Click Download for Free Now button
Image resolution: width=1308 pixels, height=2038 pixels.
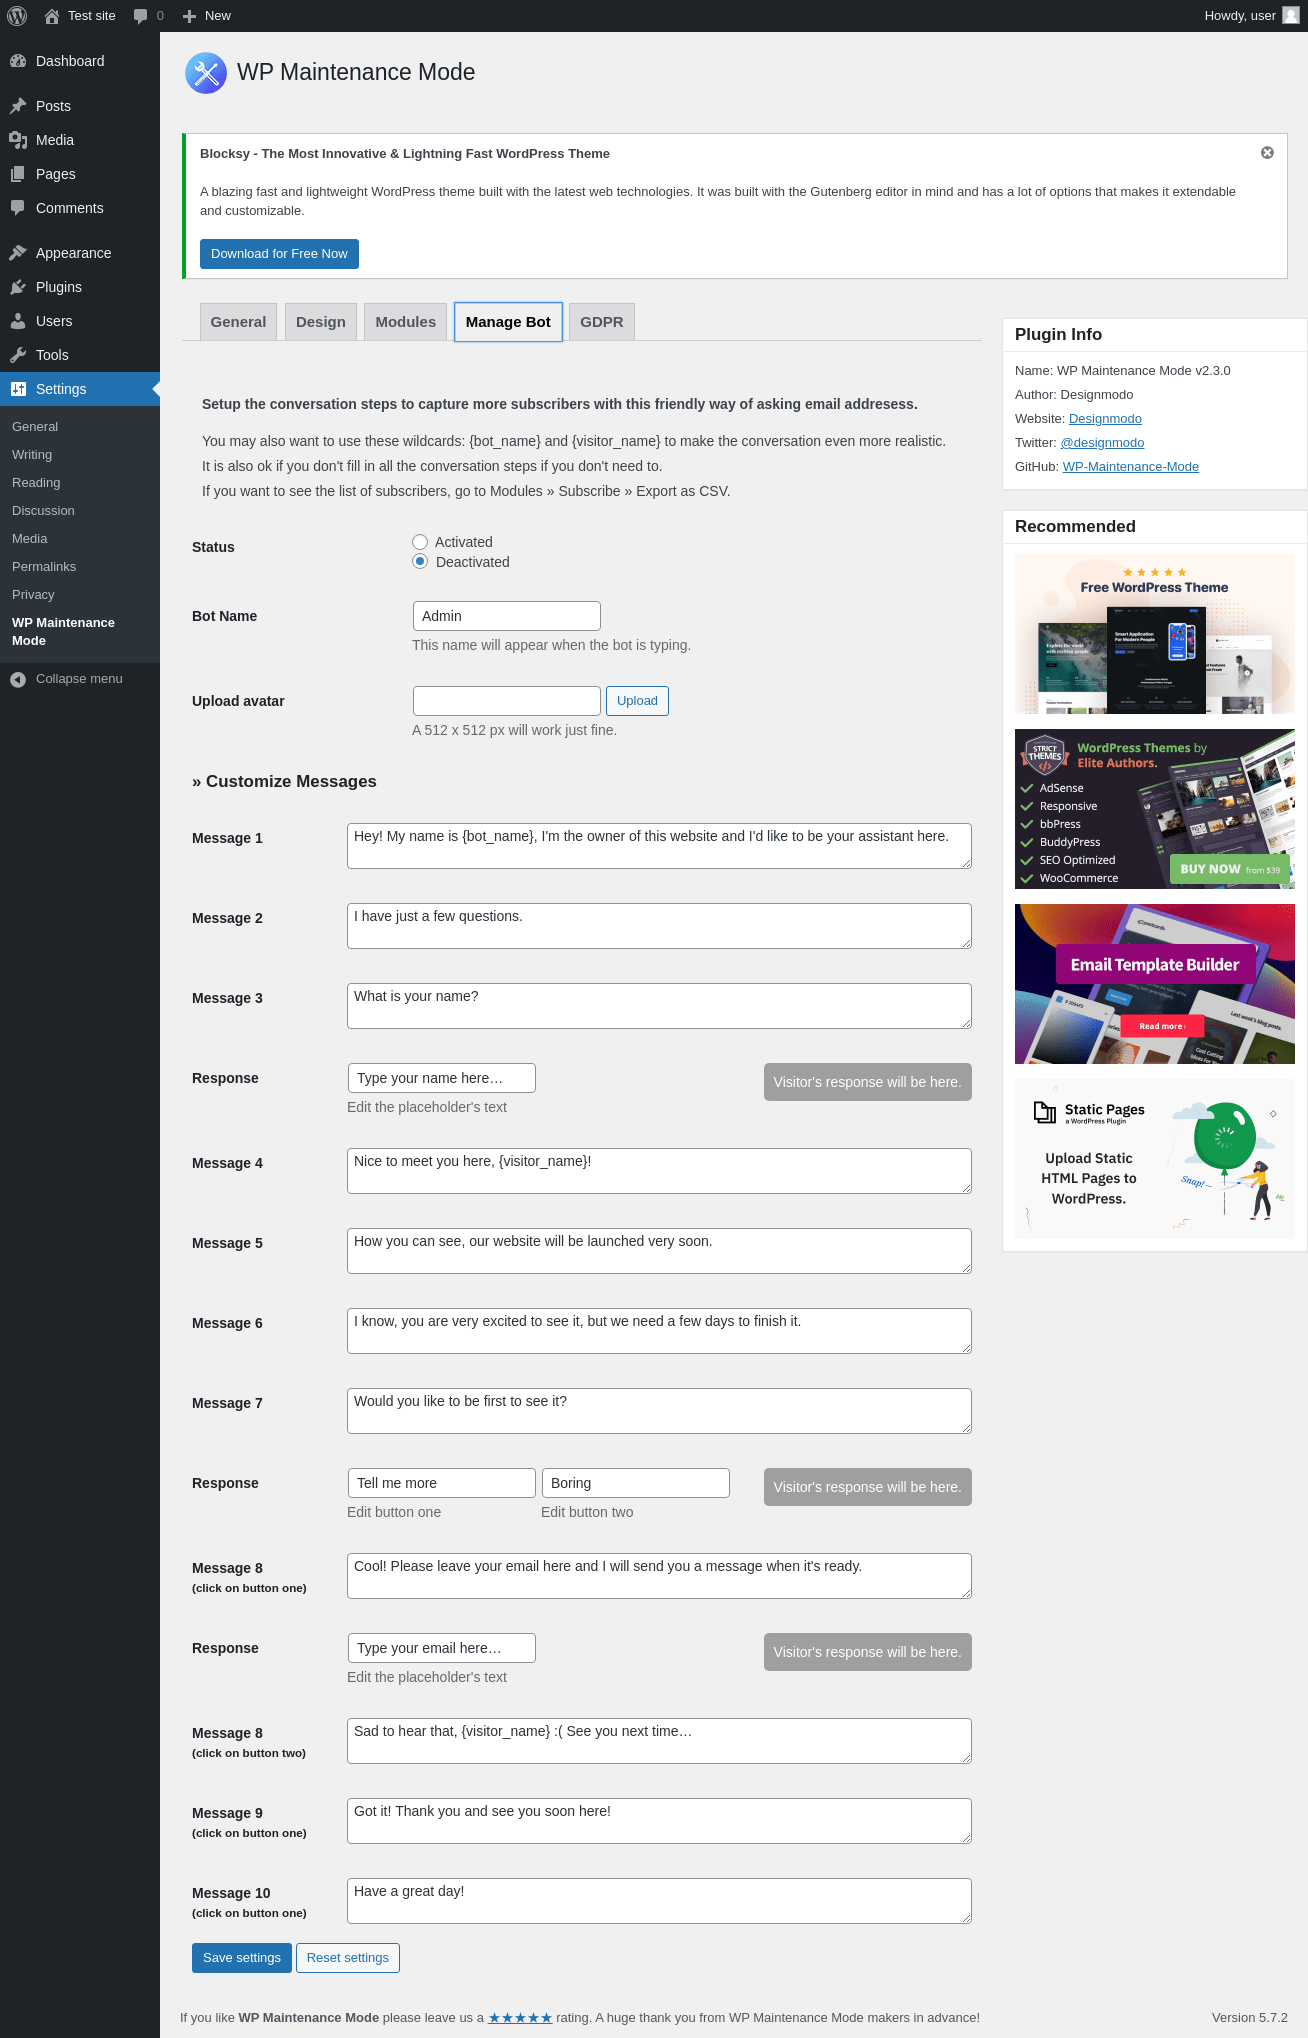click(x=279, y=254)
